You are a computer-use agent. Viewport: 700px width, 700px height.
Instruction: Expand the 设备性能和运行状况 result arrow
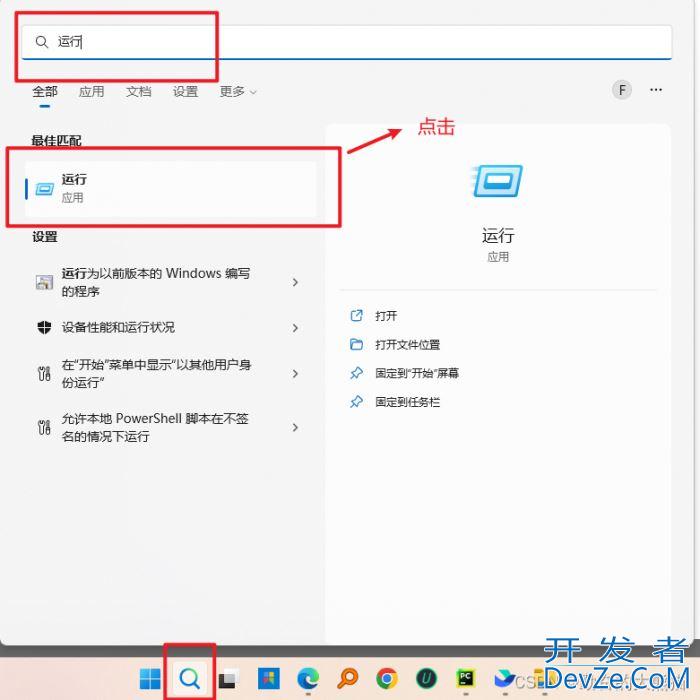pos(295,328)
